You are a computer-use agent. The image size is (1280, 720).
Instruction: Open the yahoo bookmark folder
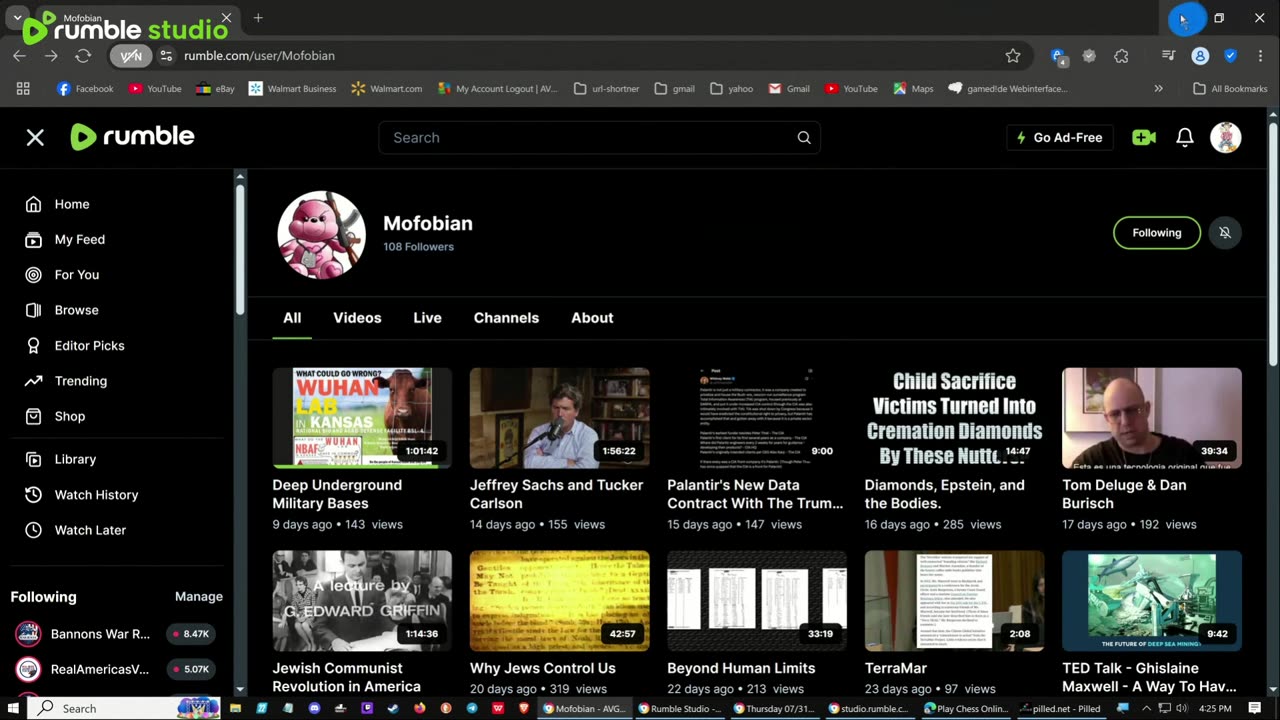[x=731, y=89]
